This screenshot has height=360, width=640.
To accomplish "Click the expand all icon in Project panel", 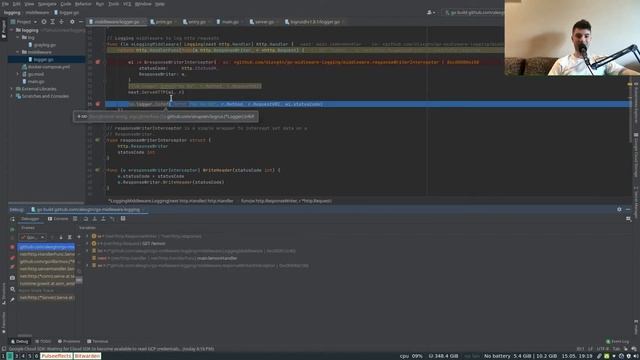I will (x=52, y=22).
